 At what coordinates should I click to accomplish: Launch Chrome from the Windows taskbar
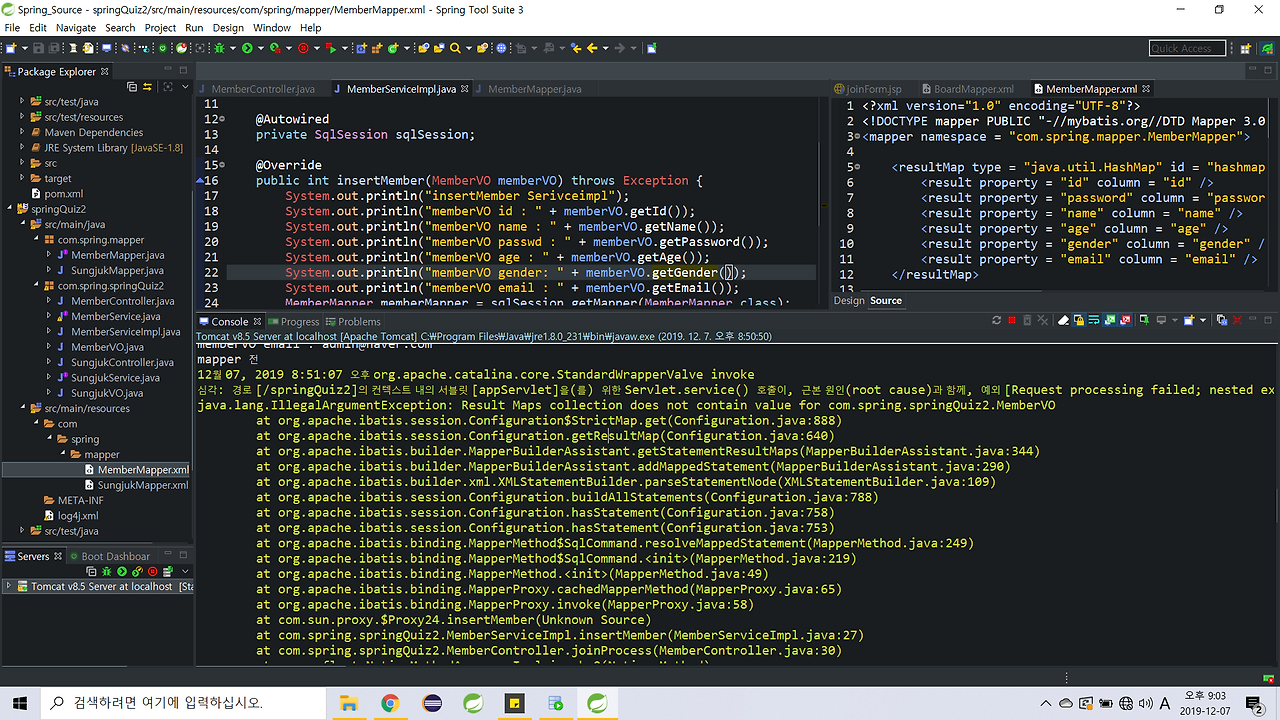tap(390, 703)
